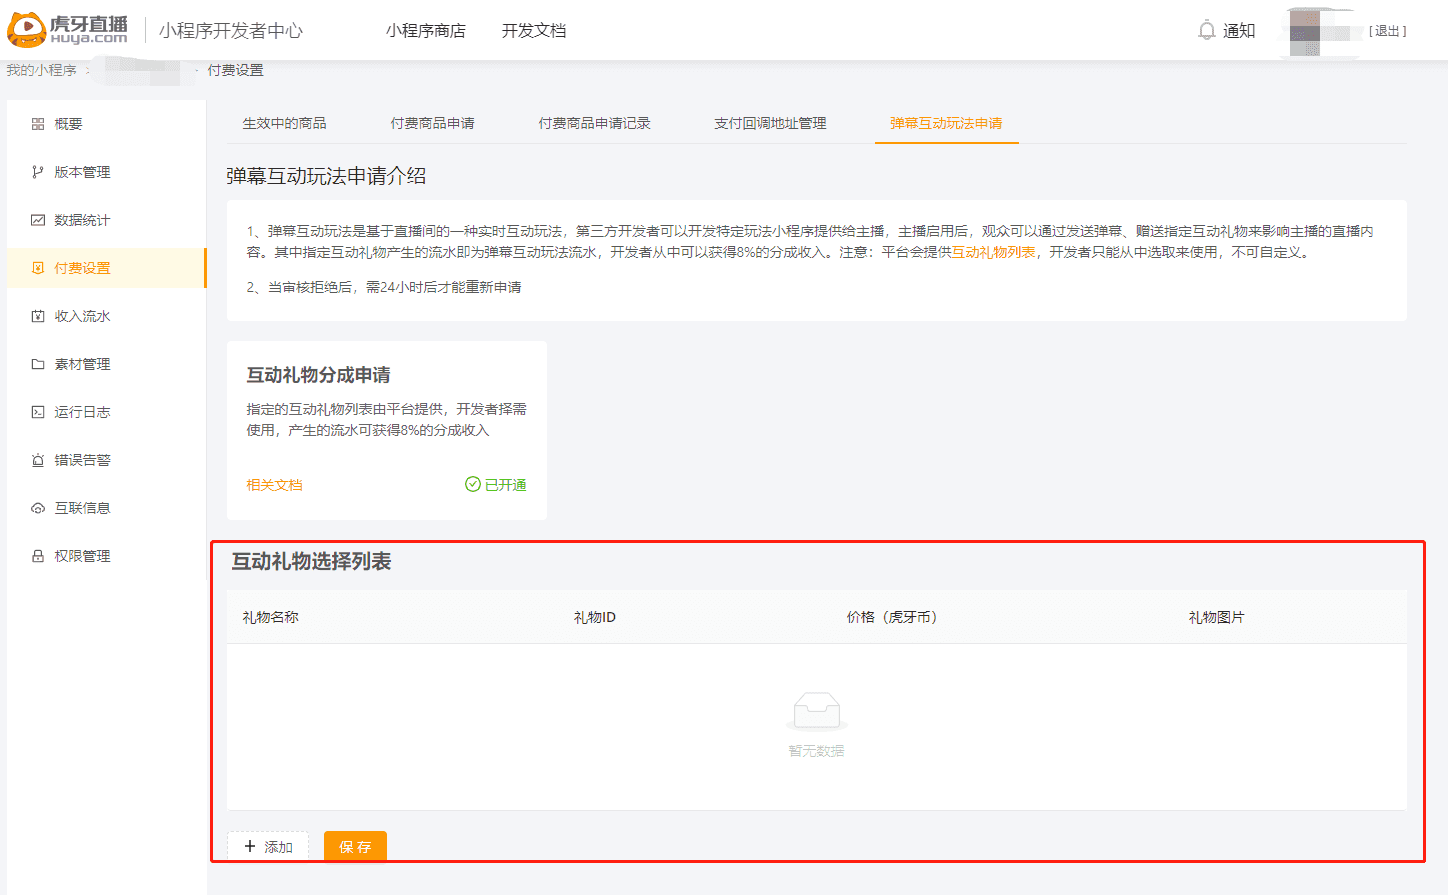Open 开发文档 in top navigation
The width and height of the screenshot is (1448, 895).
[534, 31]
